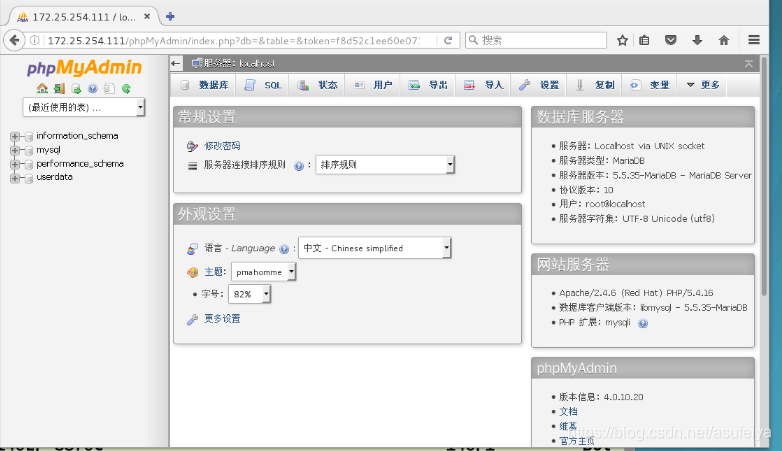The image size is (782, 451).
Task: Reload the navigation panel with the green icon
Action: click(126, 88)
